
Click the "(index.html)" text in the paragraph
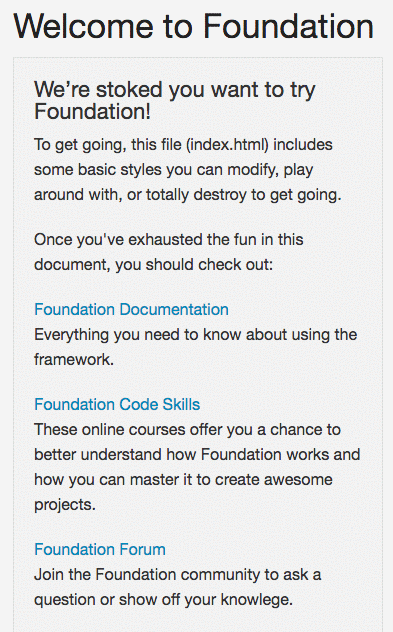coord(227,145)
